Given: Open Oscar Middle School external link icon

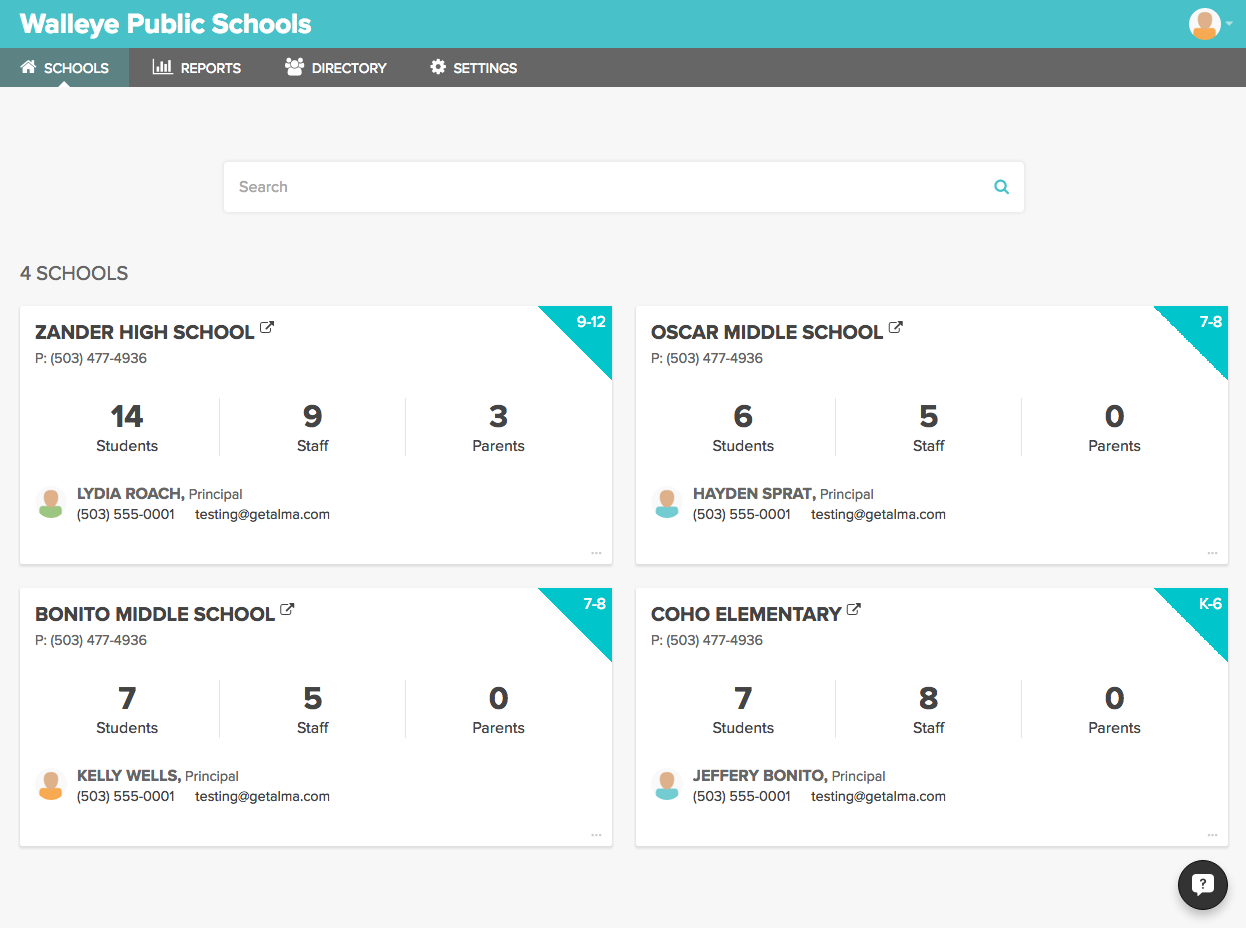Looking at the screenshot, I should (896, 328).
